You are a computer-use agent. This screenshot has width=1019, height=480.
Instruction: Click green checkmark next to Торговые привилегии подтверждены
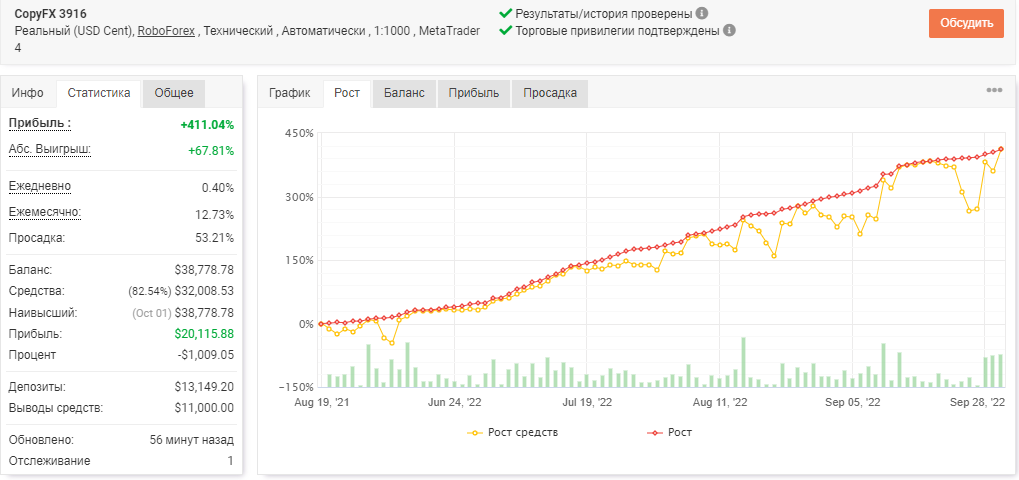pyautogui.click(x=505, y=31)
